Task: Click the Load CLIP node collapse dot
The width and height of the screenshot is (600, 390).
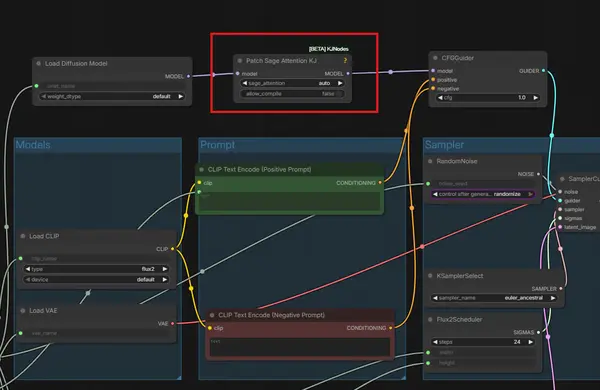Action: tap(23, 236)
